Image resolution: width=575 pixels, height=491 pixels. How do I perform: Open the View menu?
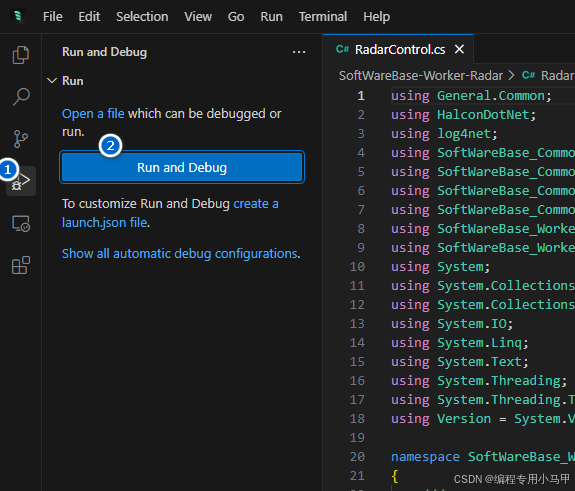click(x=198, y=17)
